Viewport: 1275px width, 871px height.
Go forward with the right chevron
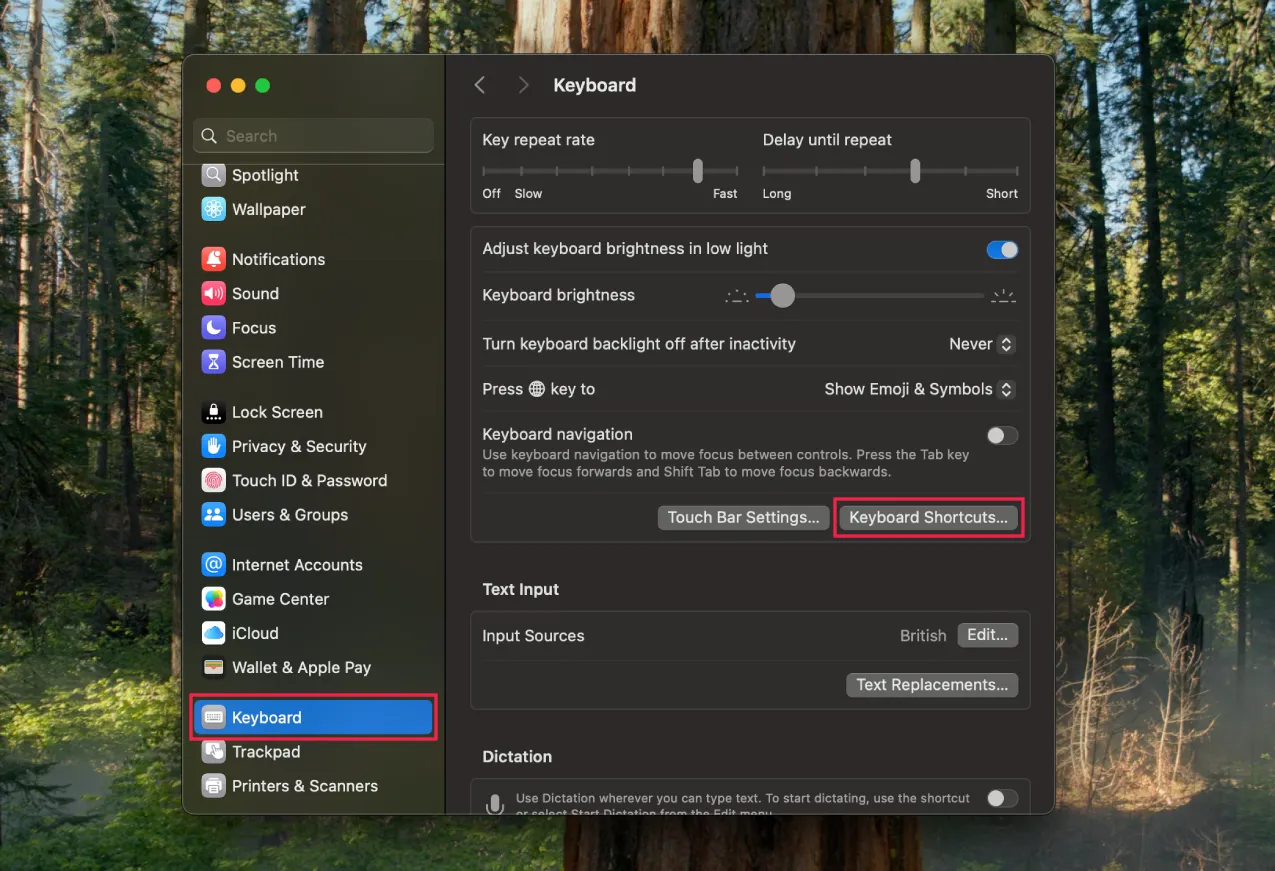(x=523, y=85)
